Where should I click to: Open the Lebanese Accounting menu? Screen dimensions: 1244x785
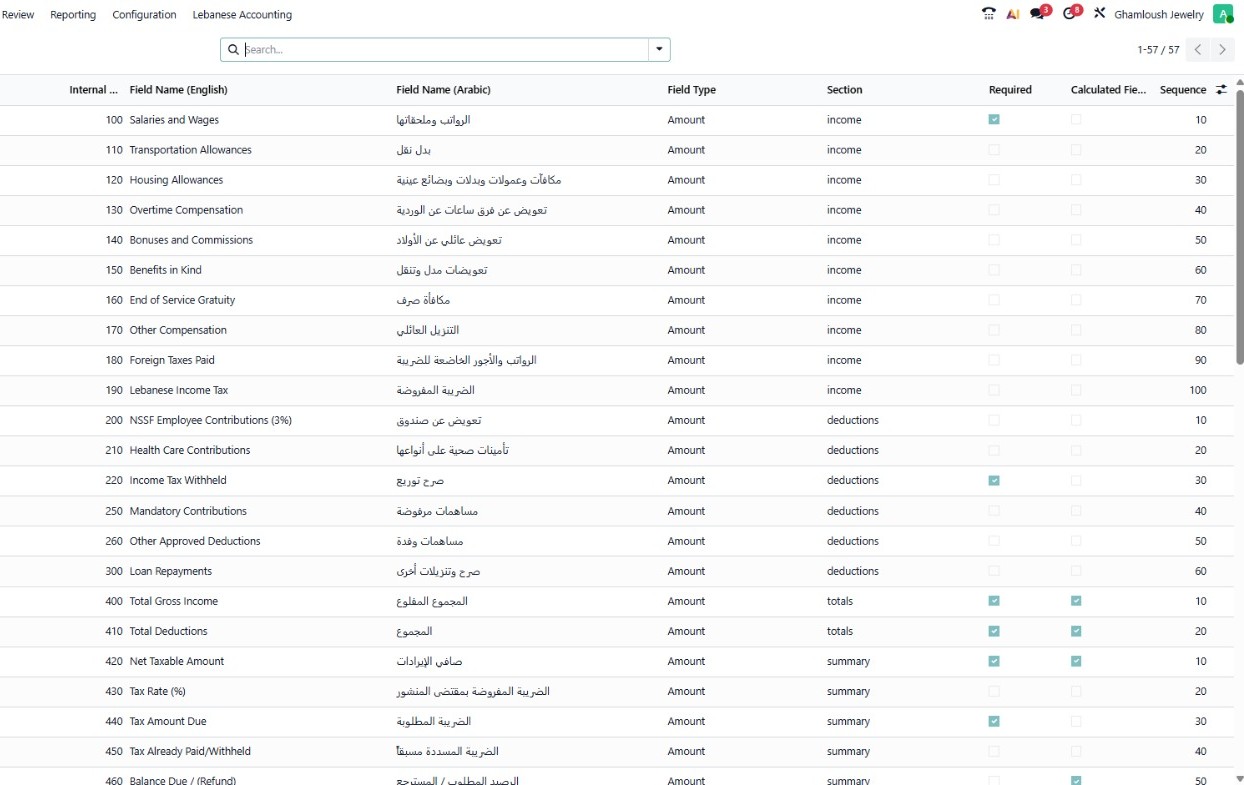click(242, 15)
